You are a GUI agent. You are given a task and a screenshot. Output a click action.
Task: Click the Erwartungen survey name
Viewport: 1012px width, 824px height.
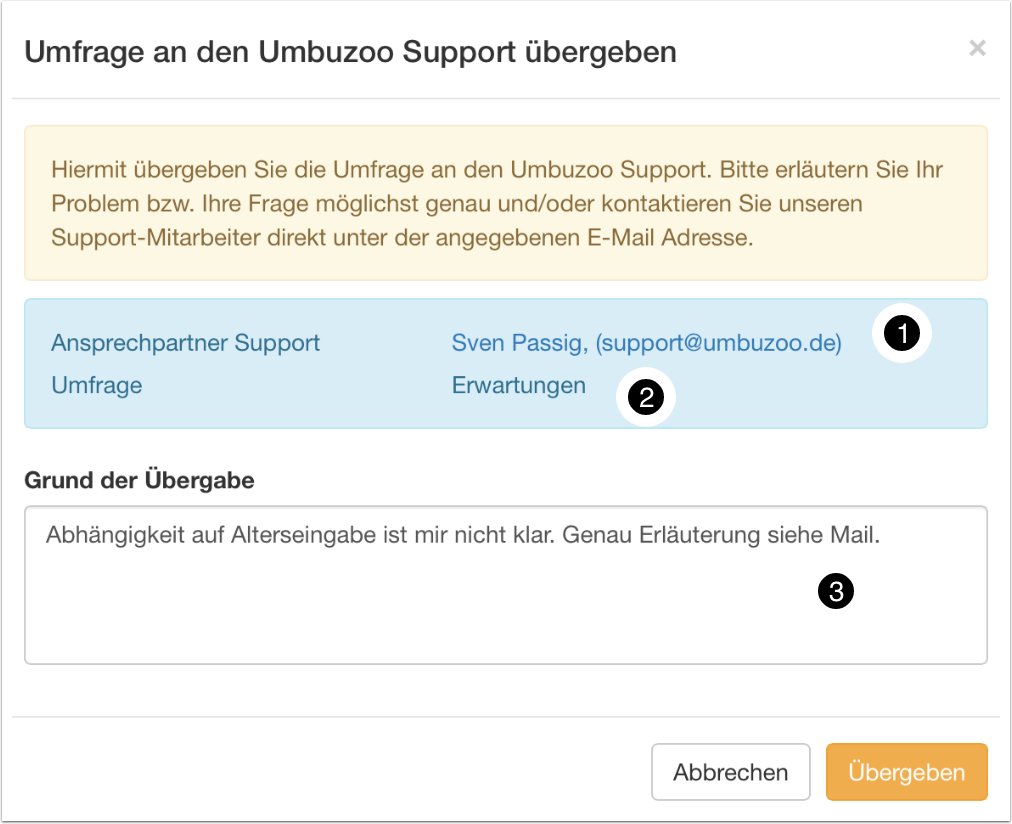coord(518,385)
